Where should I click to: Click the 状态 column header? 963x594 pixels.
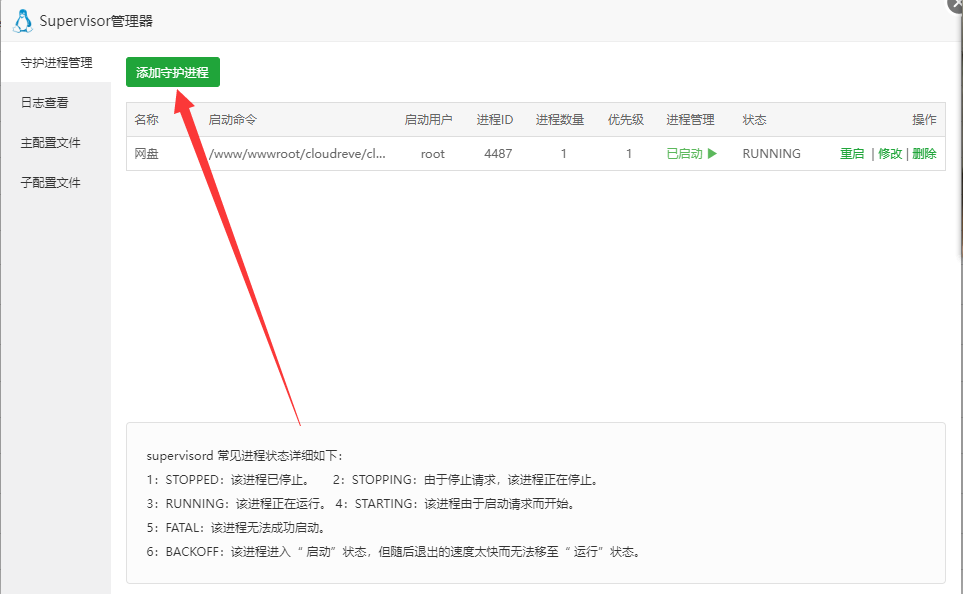[754, 120]
